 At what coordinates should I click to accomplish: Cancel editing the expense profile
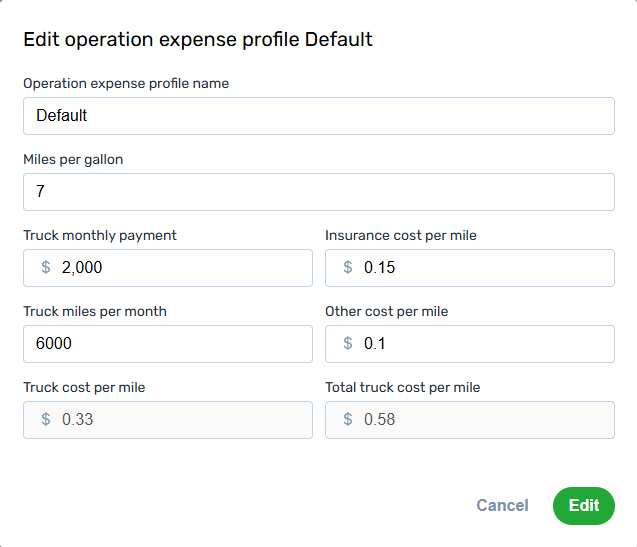click(x=502, y=506)
